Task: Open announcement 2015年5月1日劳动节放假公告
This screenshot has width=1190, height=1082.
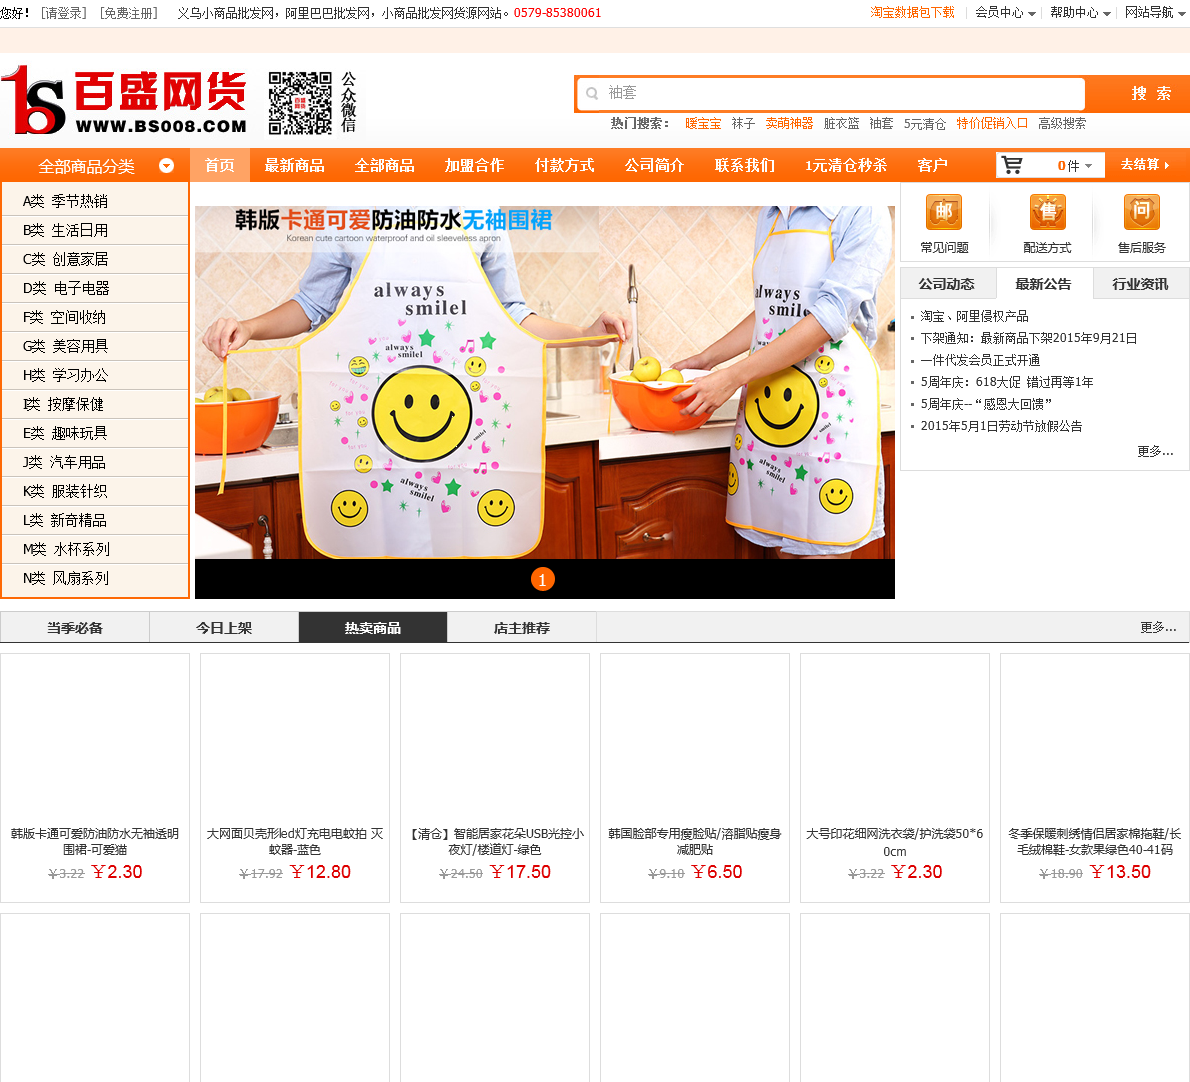Action: (1001, 426)
